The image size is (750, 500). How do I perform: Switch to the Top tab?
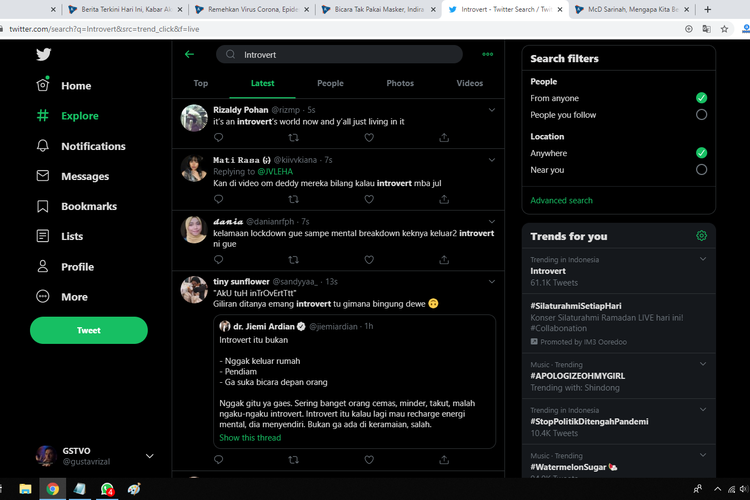[x=201, y=83]
